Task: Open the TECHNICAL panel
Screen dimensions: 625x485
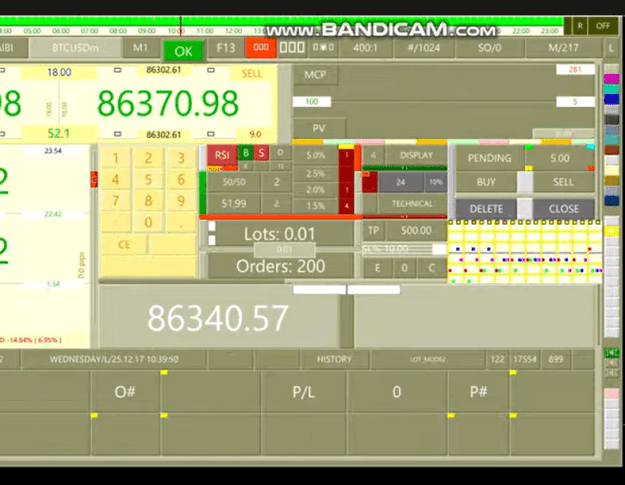Action: (x=412, y=204)
